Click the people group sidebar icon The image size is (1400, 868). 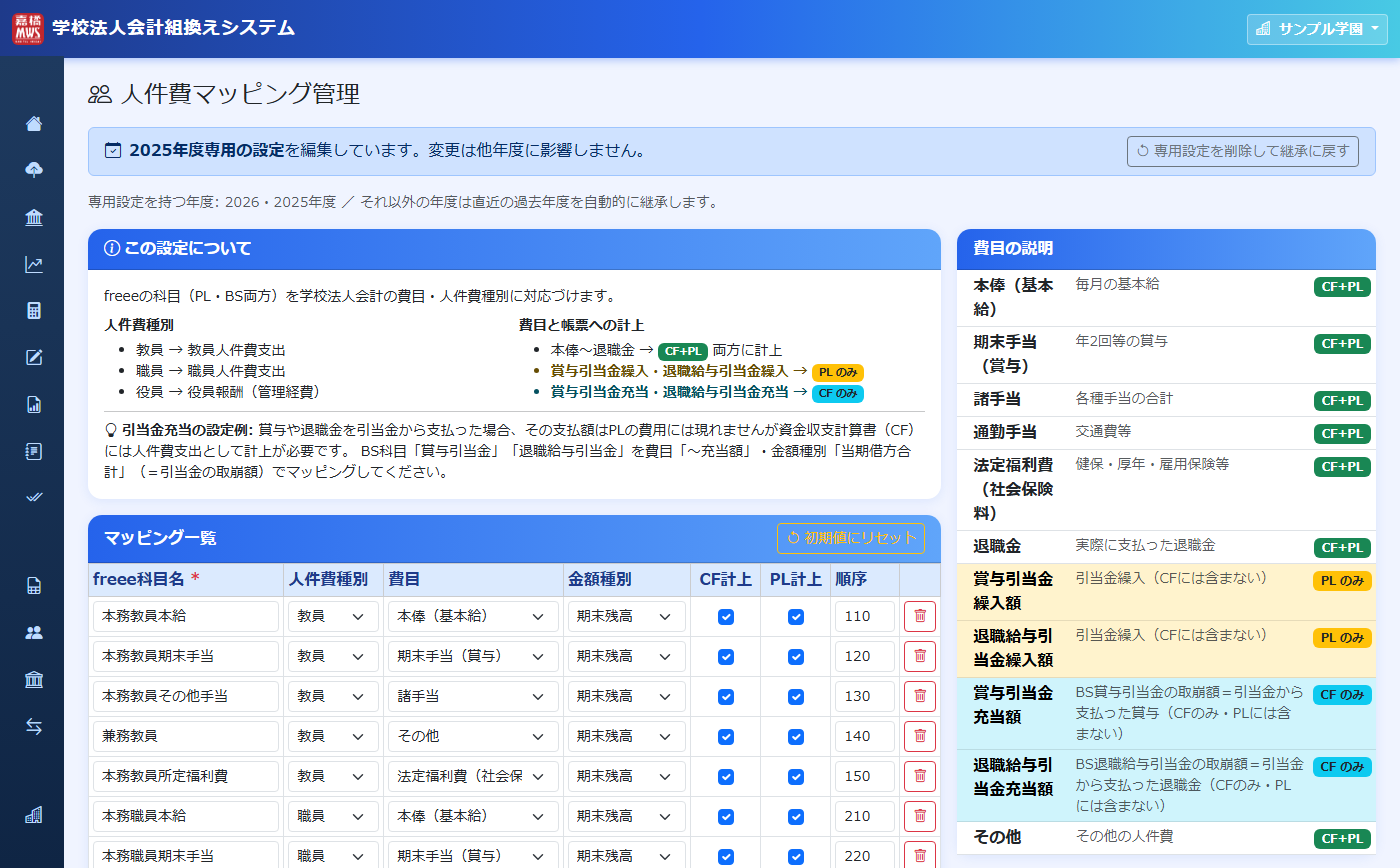34,633
